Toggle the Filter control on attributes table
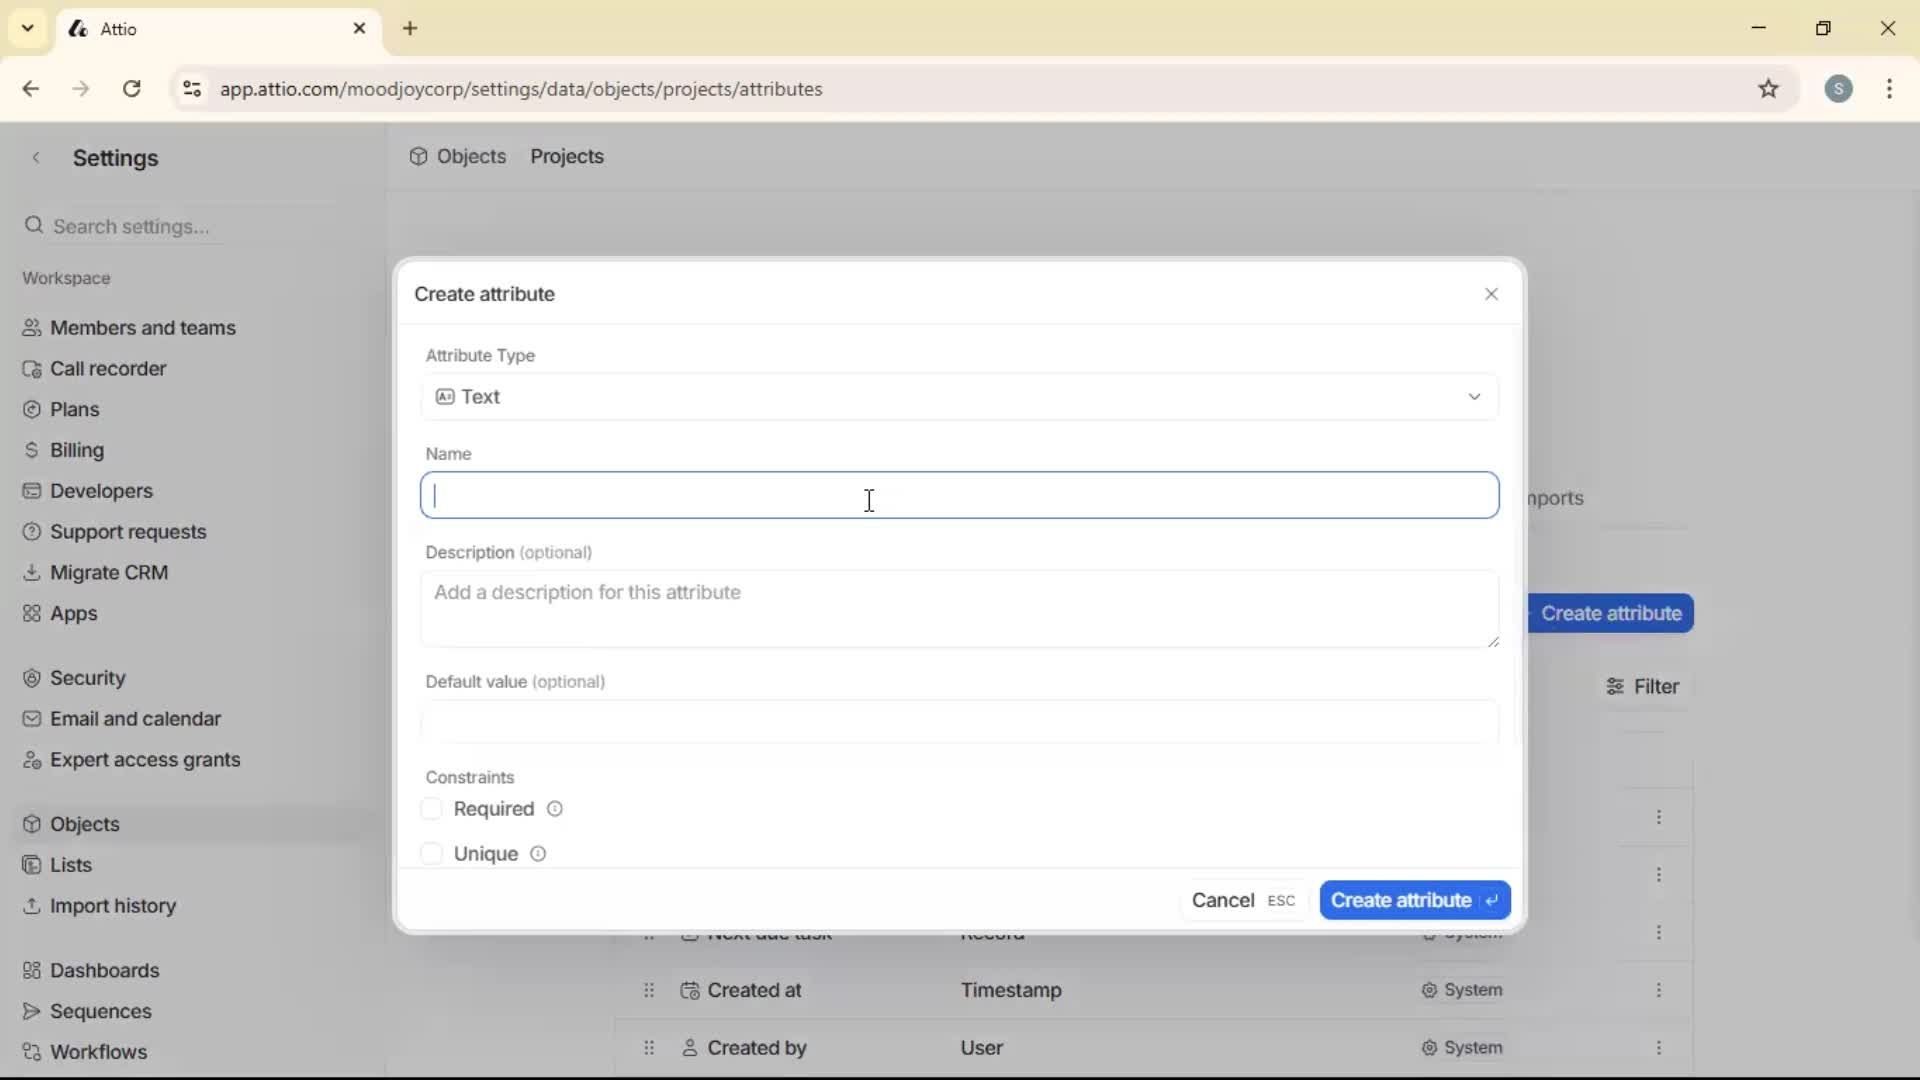The width and height of the screenshot is (1920, 1080). coord(1643,686)
